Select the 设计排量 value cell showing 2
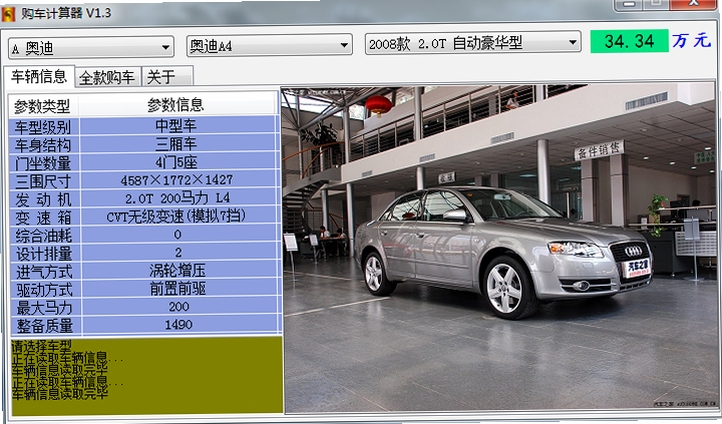722x424 pixels. [x=179, y=252]
